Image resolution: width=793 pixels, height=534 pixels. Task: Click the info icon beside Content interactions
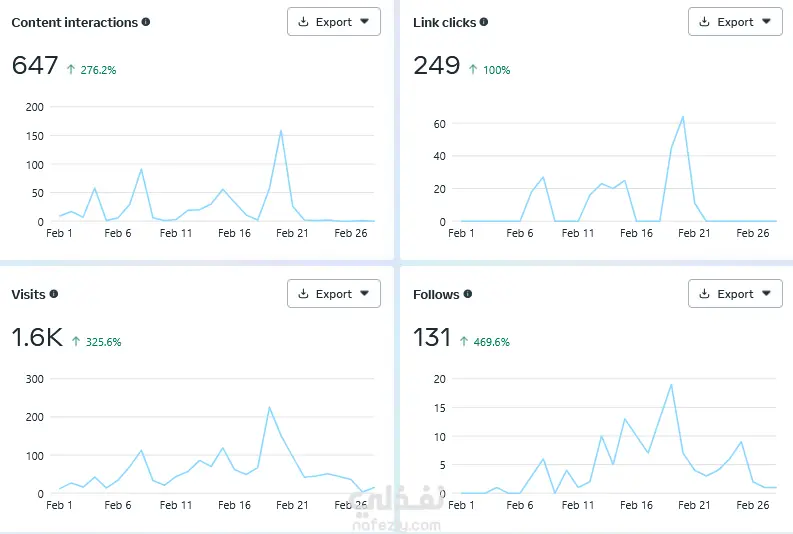[x=146, y=22]
